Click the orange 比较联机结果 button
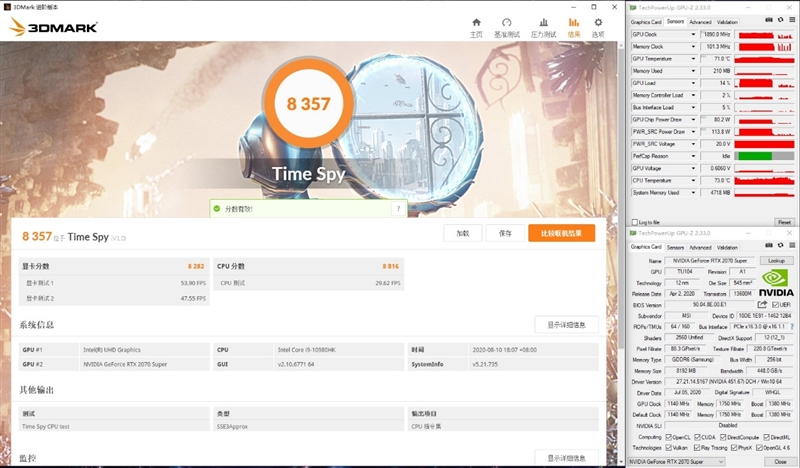Image resolution: width=800 pixels, height=468 pixels. [561, 233]
